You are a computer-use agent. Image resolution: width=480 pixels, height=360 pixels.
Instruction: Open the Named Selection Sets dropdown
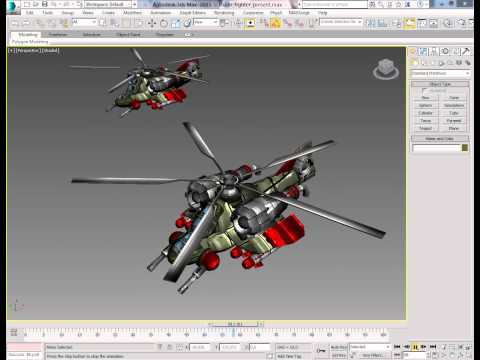coord(341,22)
